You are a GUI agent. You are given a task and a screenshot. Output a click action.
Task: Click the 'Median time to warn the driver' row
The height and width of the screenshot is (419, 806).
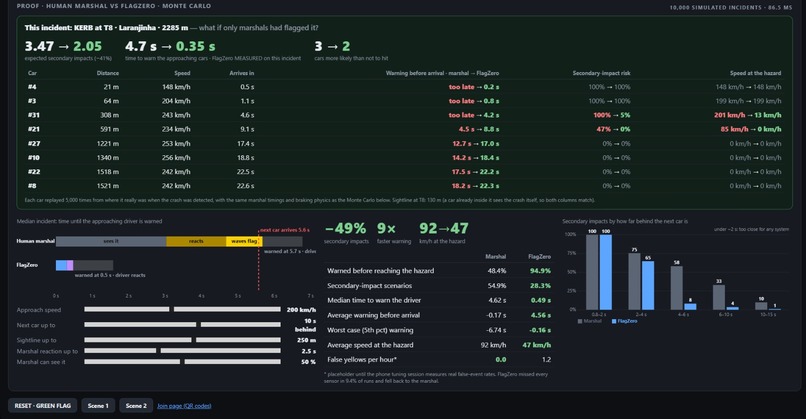coord(438,300)
